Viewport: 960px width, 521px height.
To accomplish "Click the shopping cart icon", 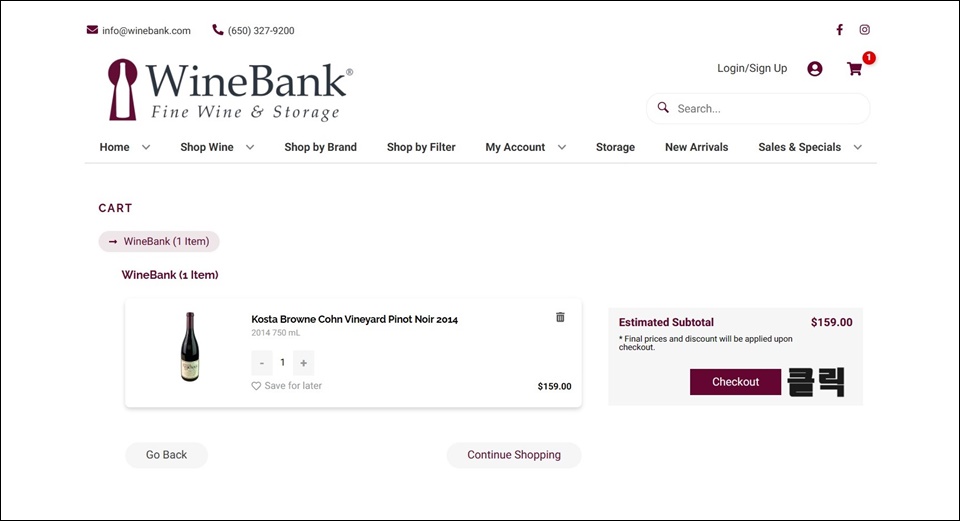I will (855, 69).
